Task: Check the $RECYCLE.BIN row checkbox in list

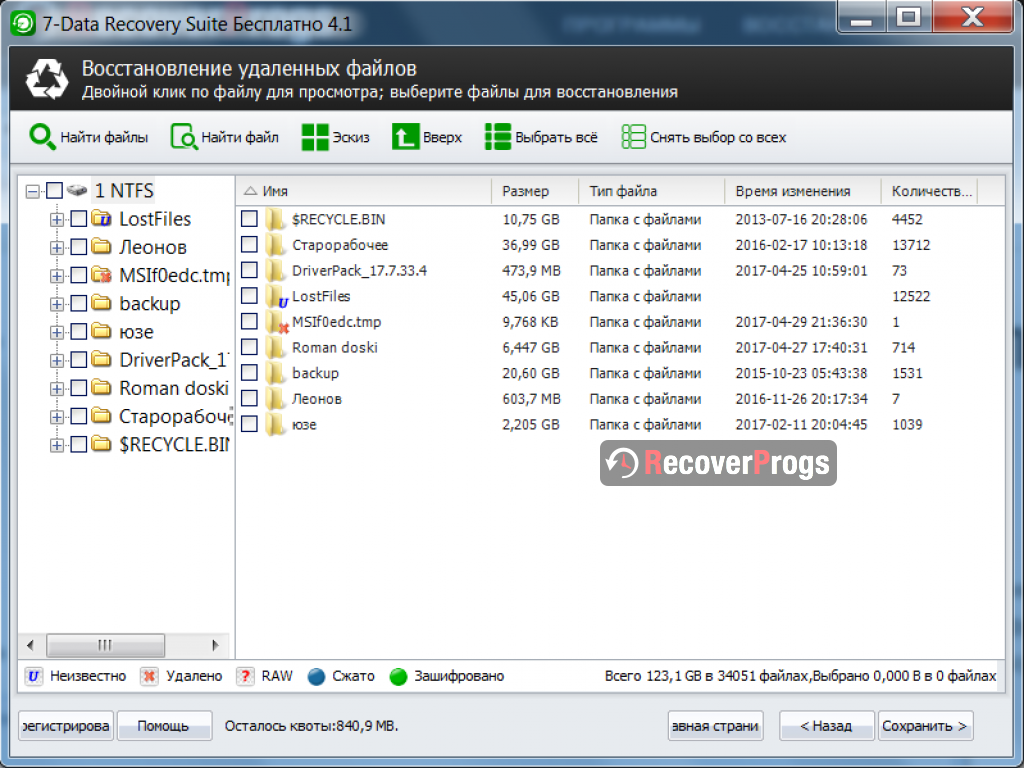Action: [249, 219]
